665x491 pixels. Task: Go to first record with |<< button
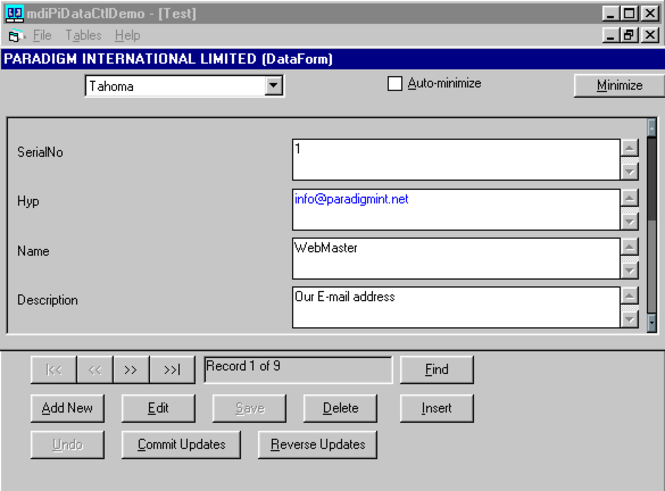point(53,370)
